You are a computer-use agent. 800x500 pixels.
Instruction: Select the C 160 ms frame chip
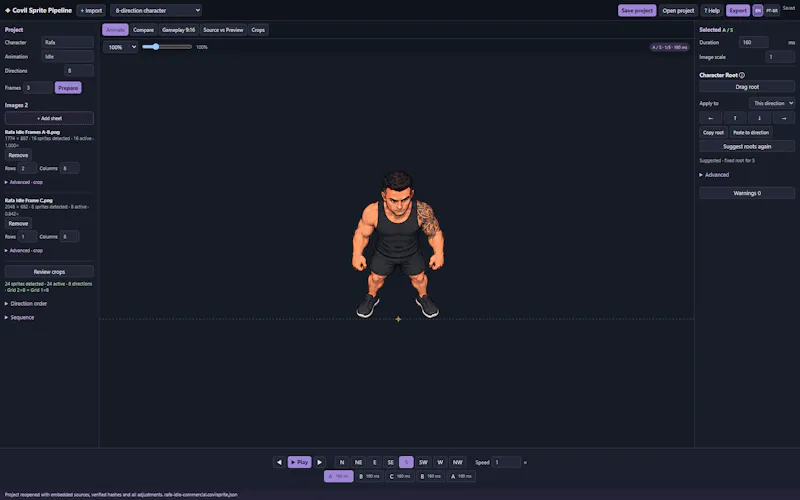click(x=399, y=477)
